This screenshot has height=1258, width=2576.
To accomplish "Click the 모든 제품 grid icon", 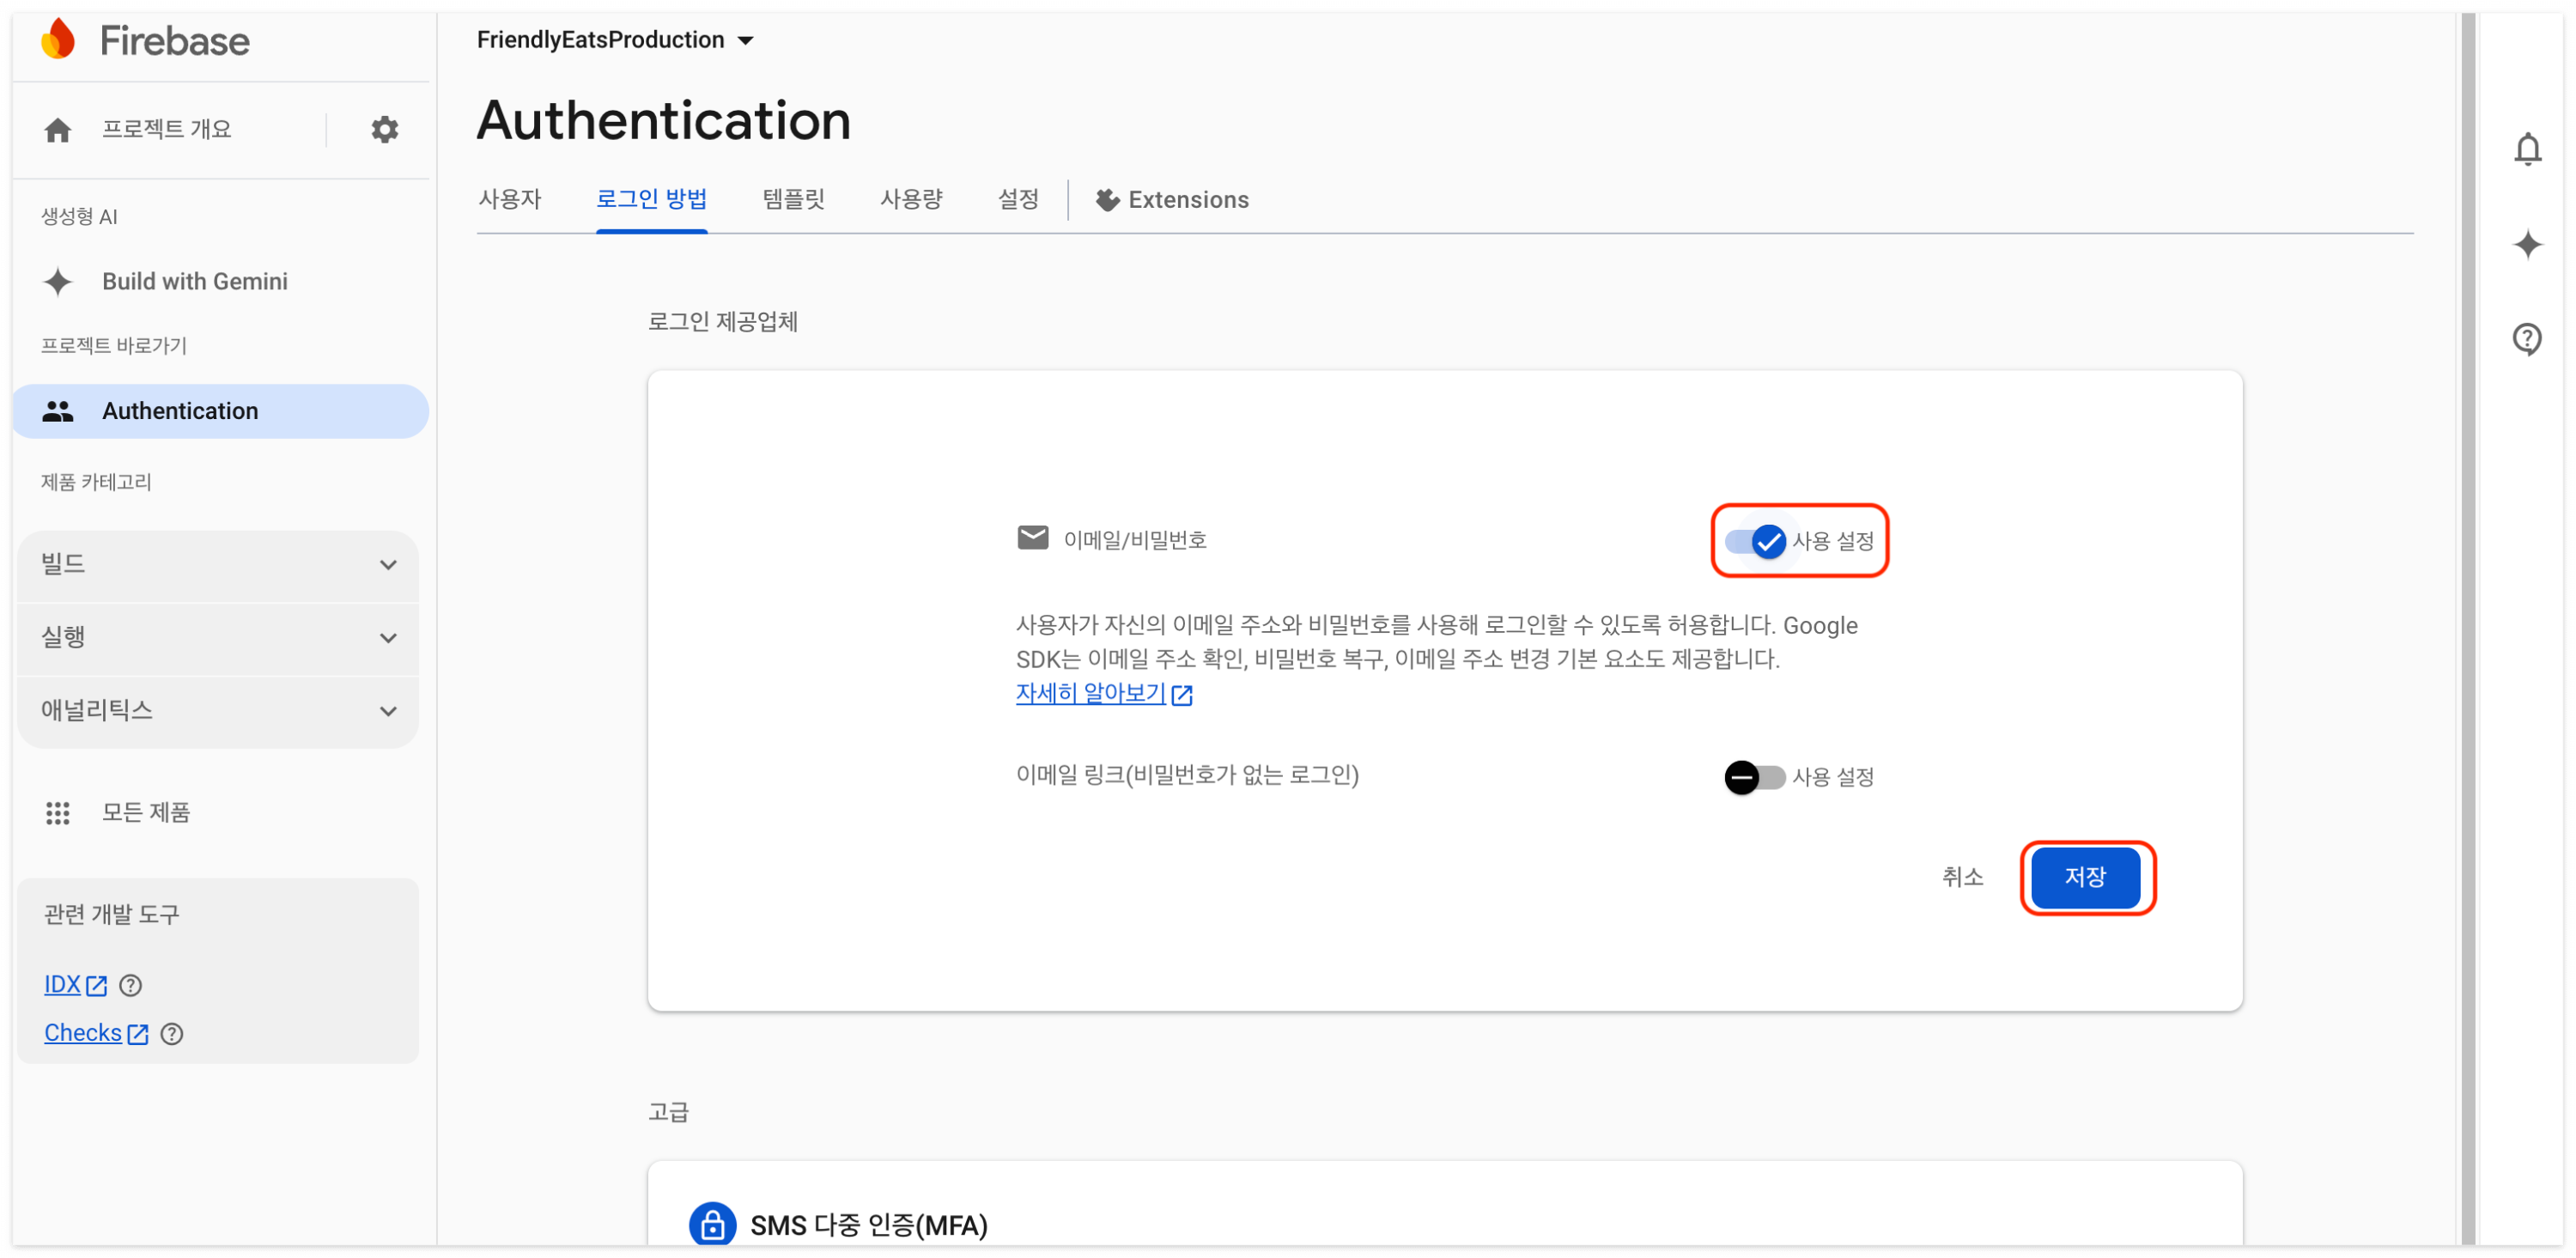I will (58, 813).
